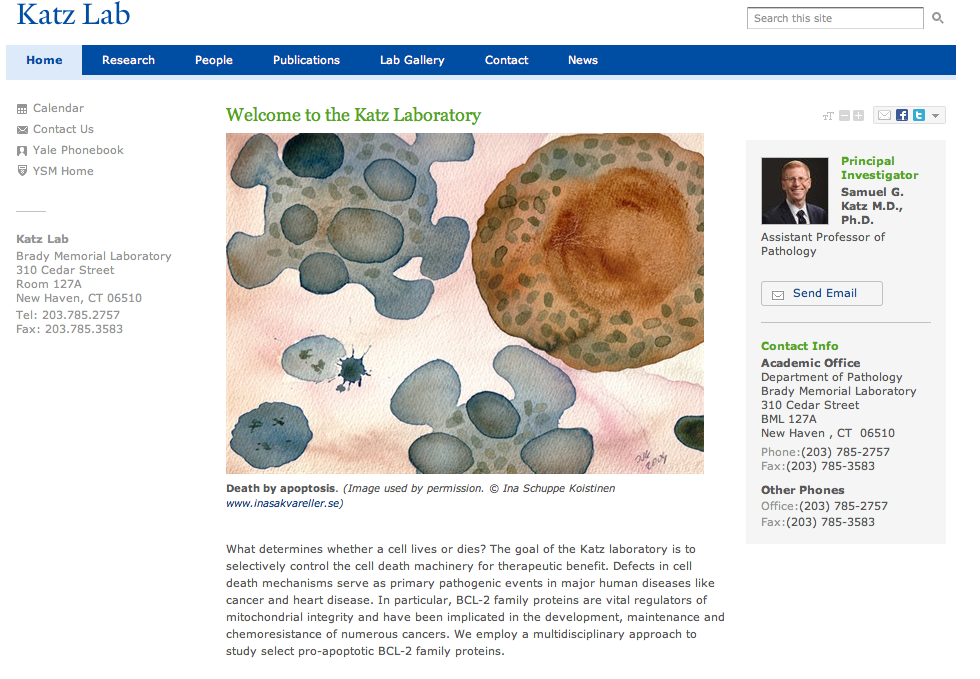Click Samuel Katz's portrait photo

(x=794, y=191)
